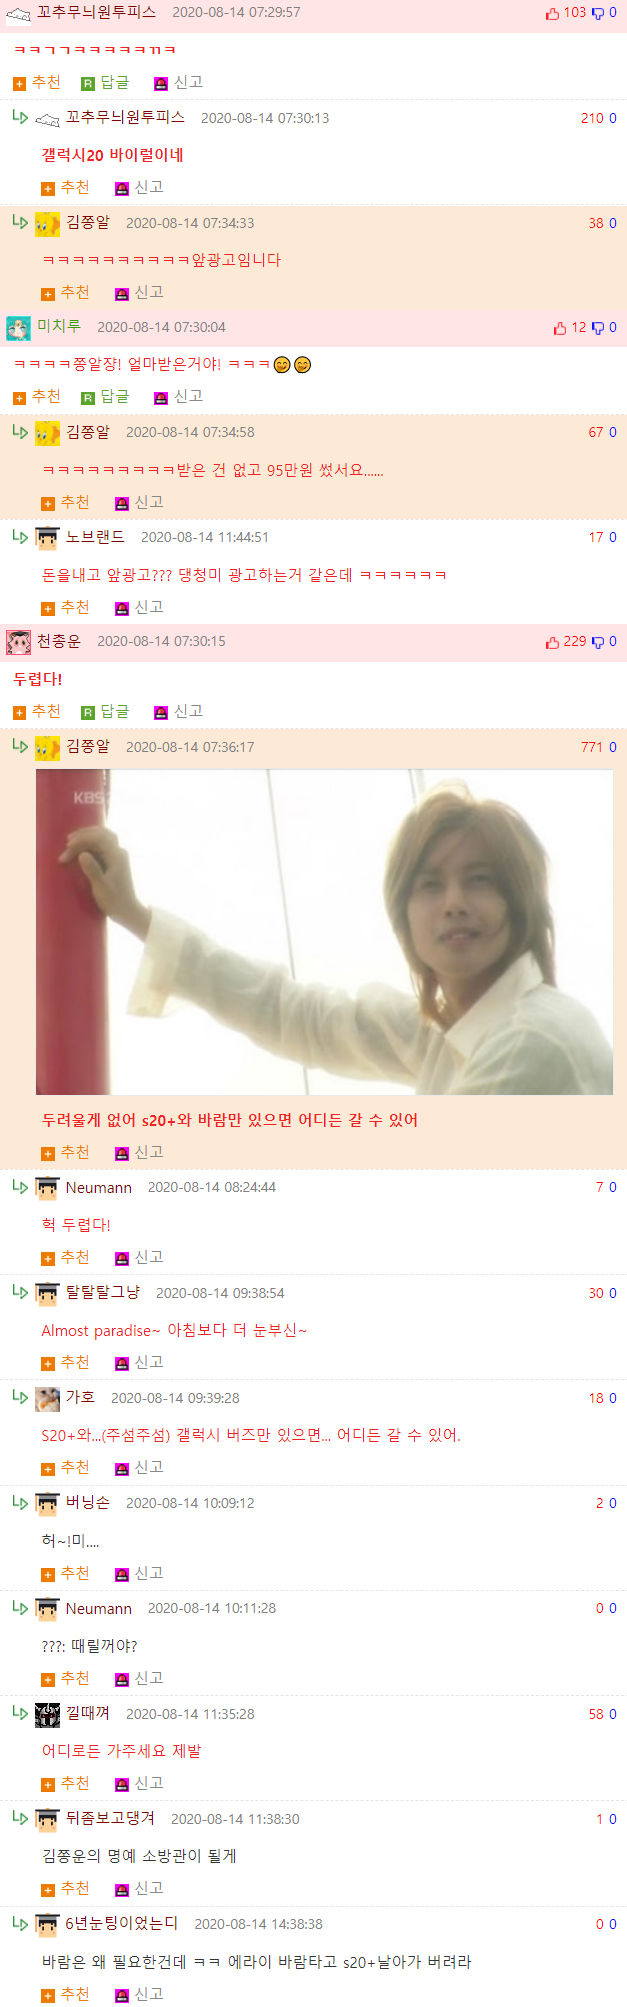Screen dimensions: 627x2007
Task: Click 신고 report icon under 갤럭시20 바이럴이네 reply
Action: (122, 188)
